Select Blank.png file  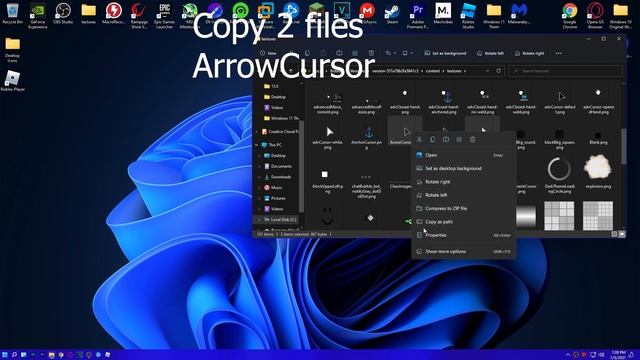(598, 137)
